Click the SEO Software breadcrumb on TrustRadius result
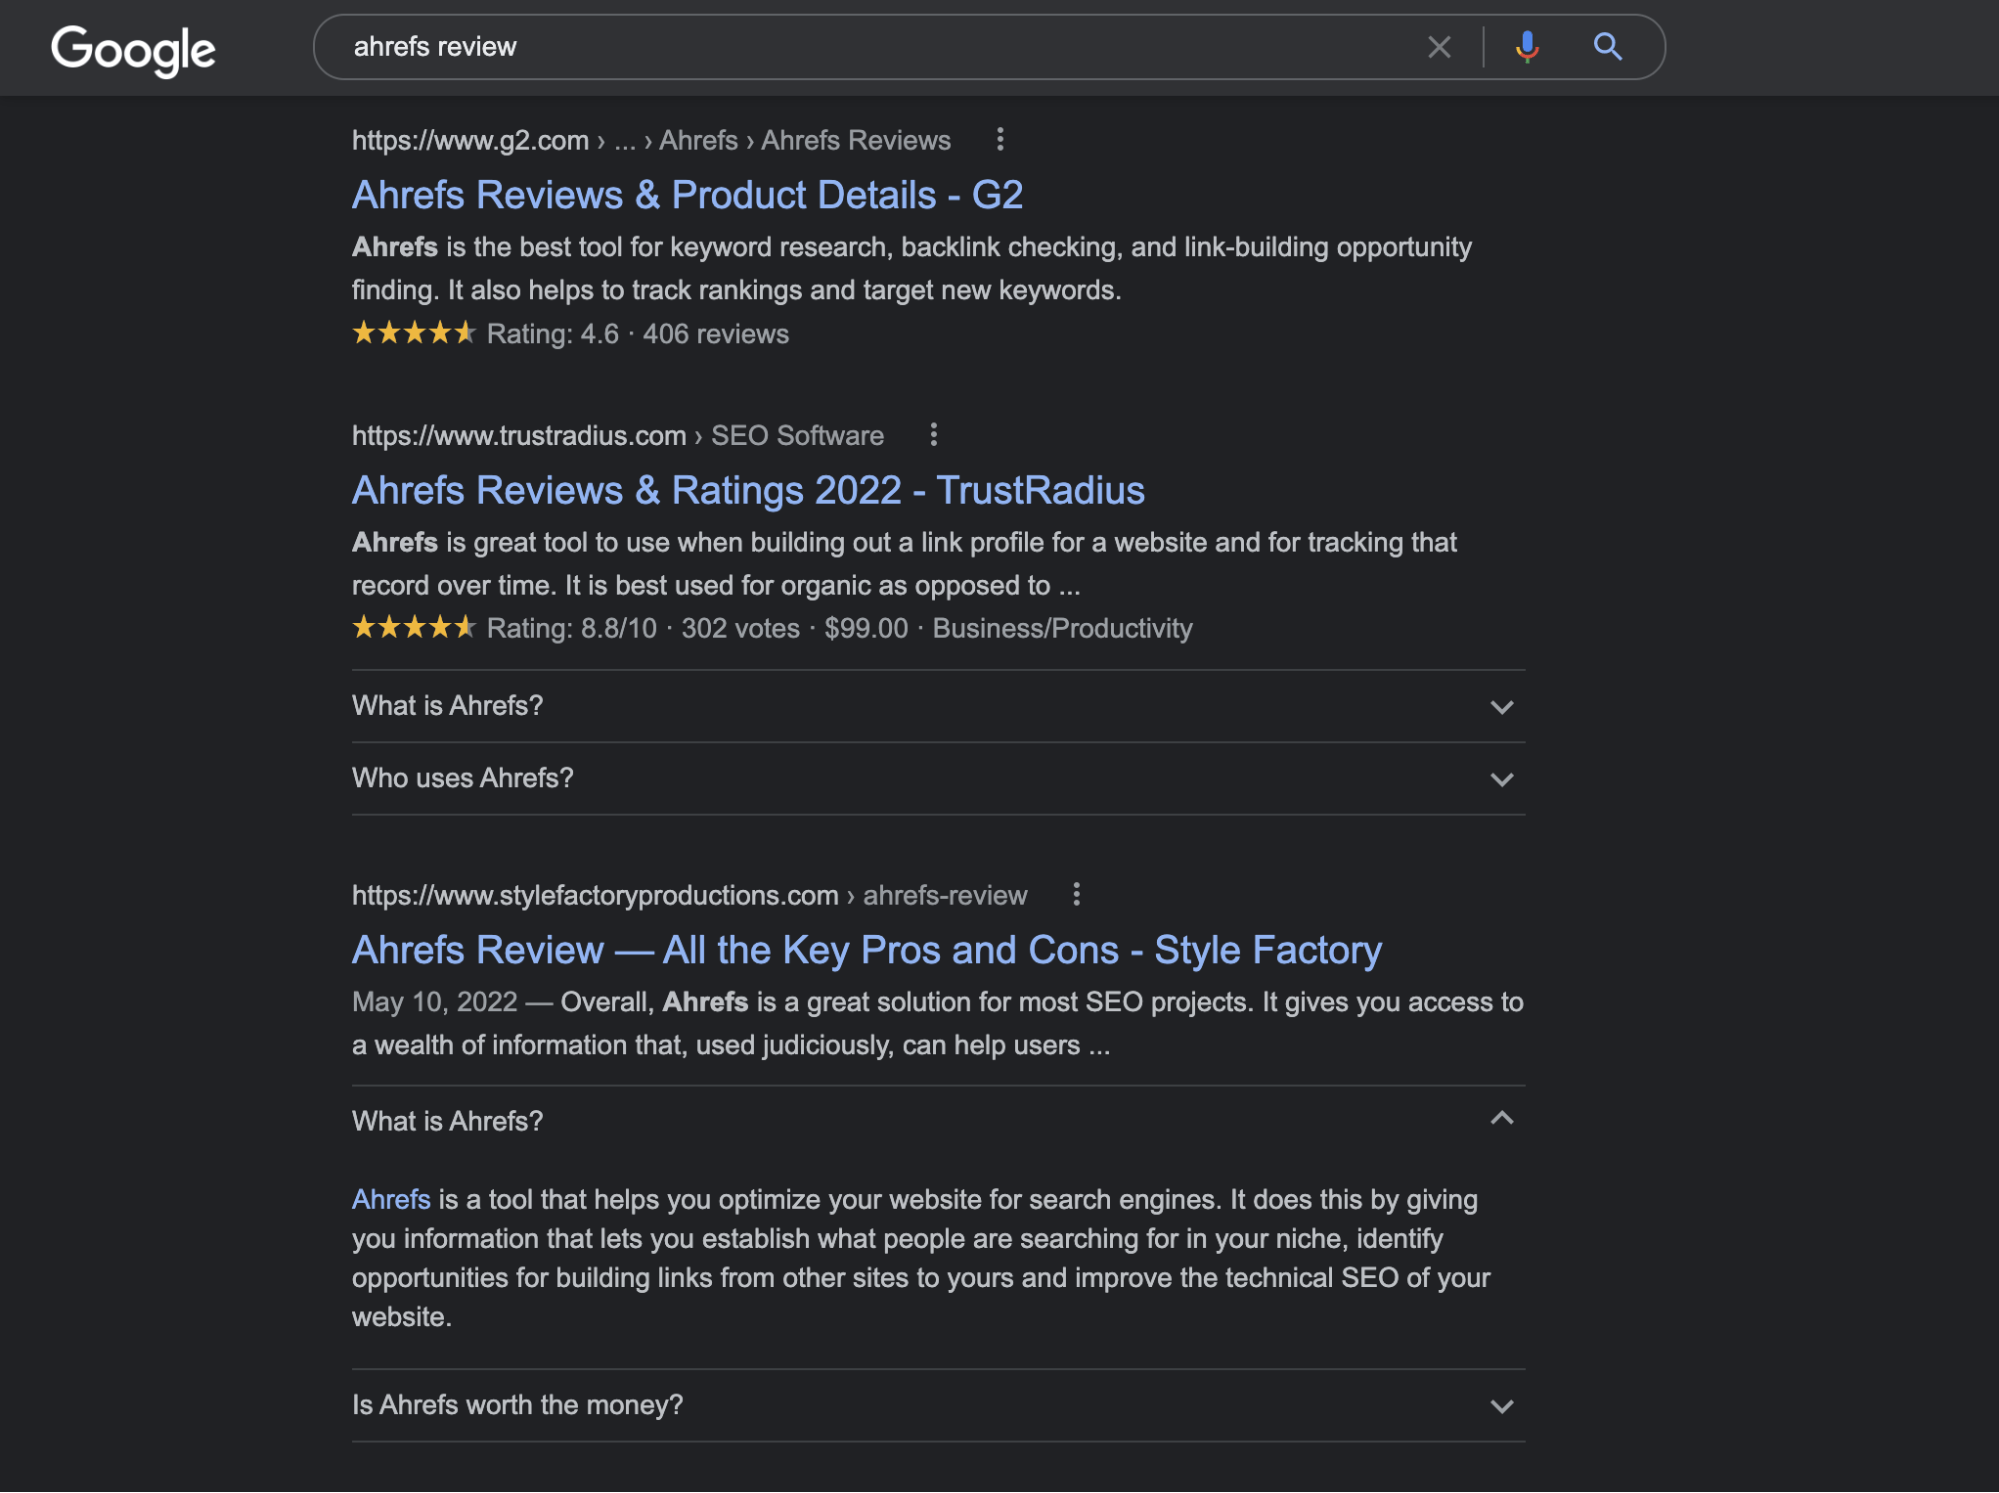 coord(796,435)
